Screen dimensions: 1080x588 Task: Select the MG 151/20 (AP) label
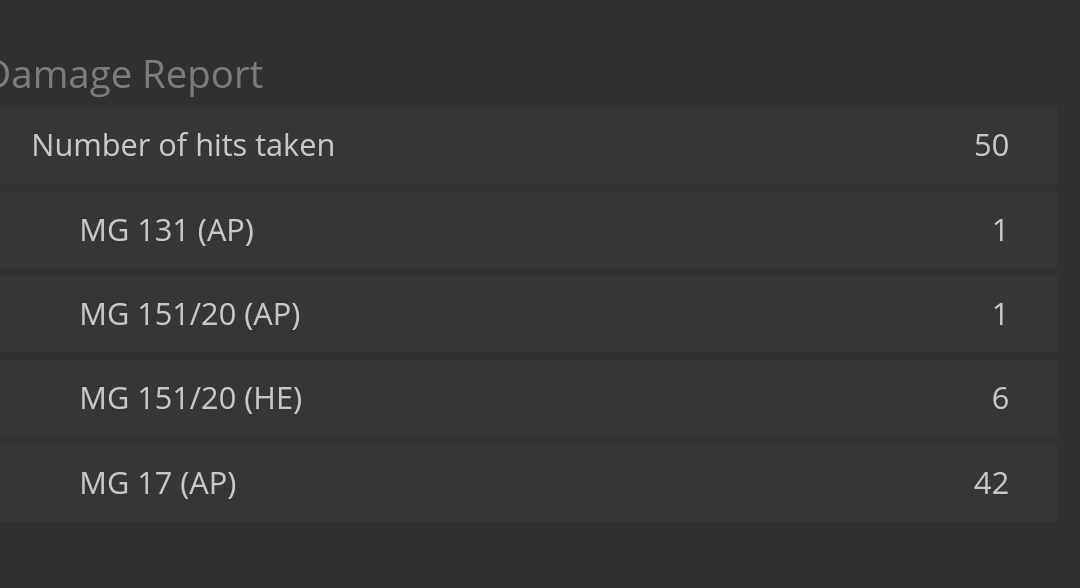[190, 314]
